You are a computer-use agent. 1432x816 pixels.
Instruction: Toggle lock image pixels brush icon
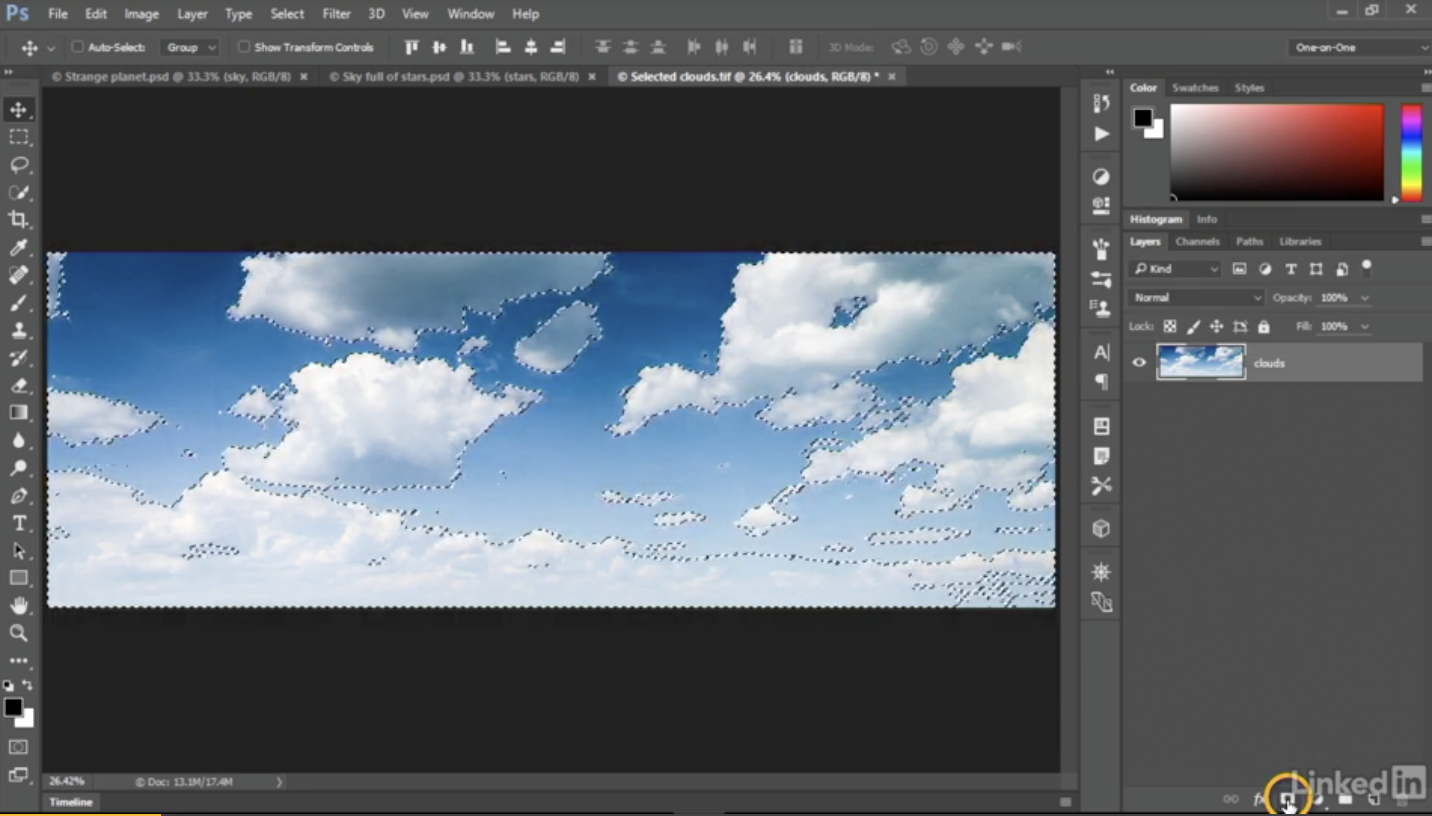1193,327
